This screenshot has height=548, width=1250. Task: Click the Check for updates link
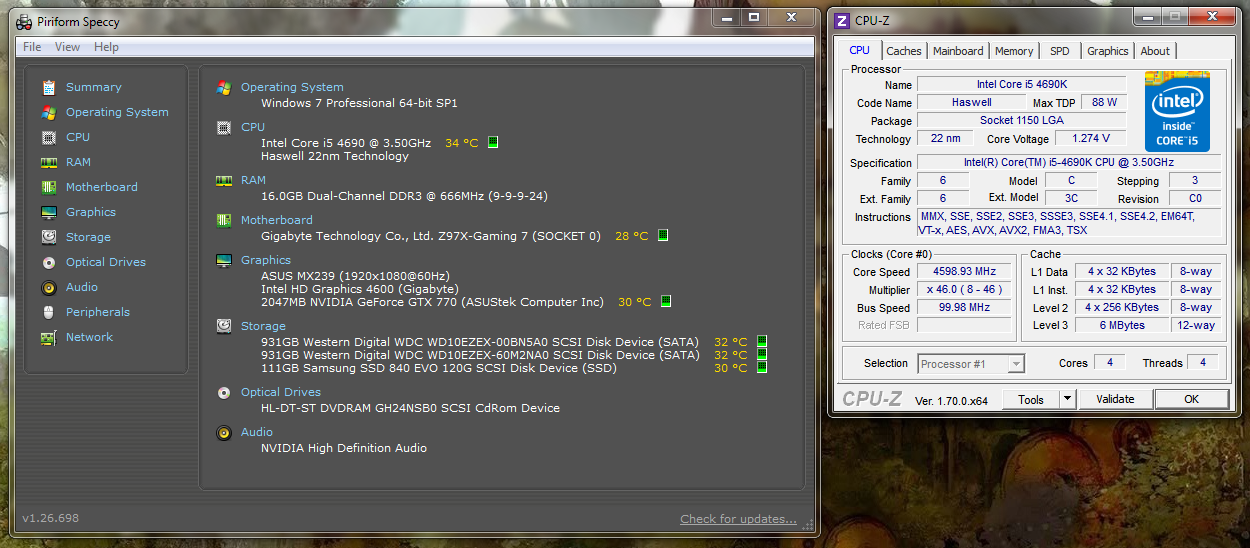click(738, 519)
